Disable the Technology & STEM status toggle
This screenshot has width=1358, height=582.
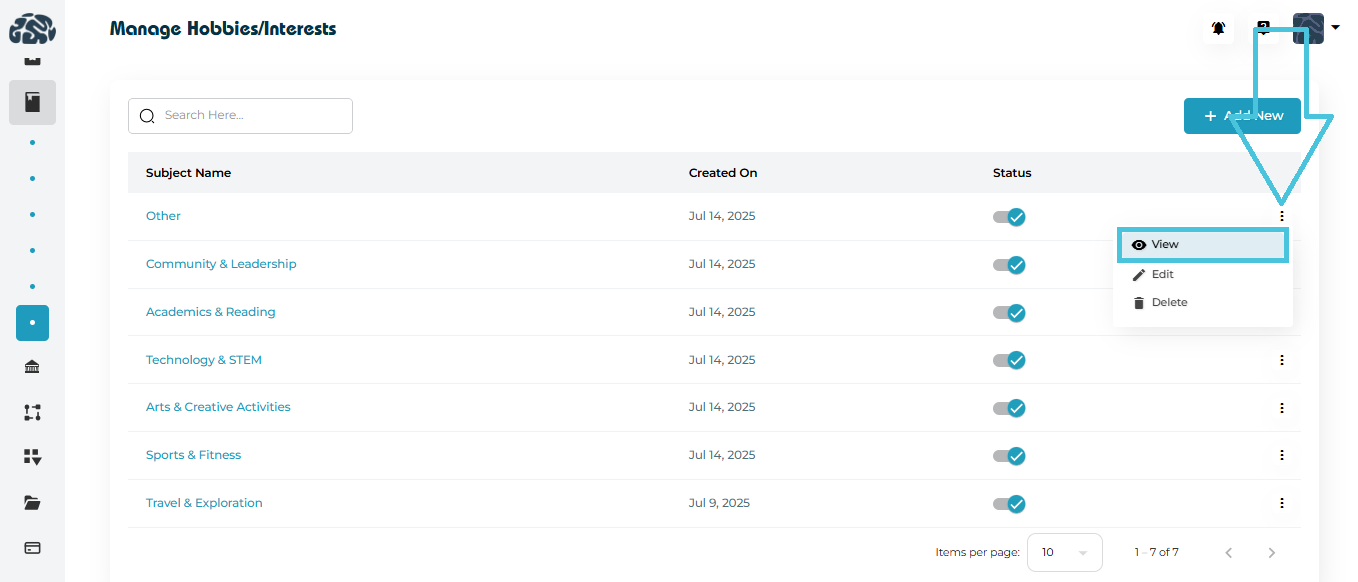pyautogui.click(x=1009, y=360)
